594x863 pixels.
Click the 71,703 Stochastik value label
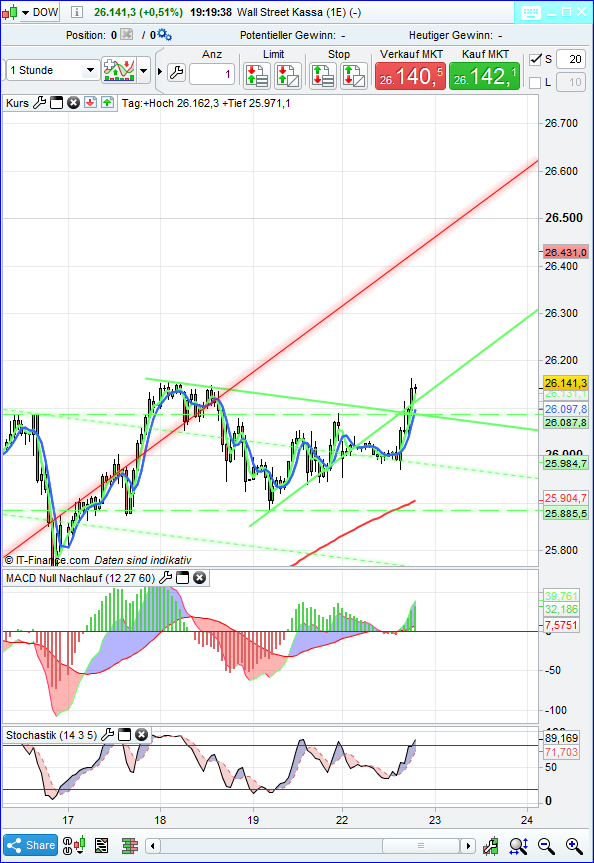pos(561,752)
